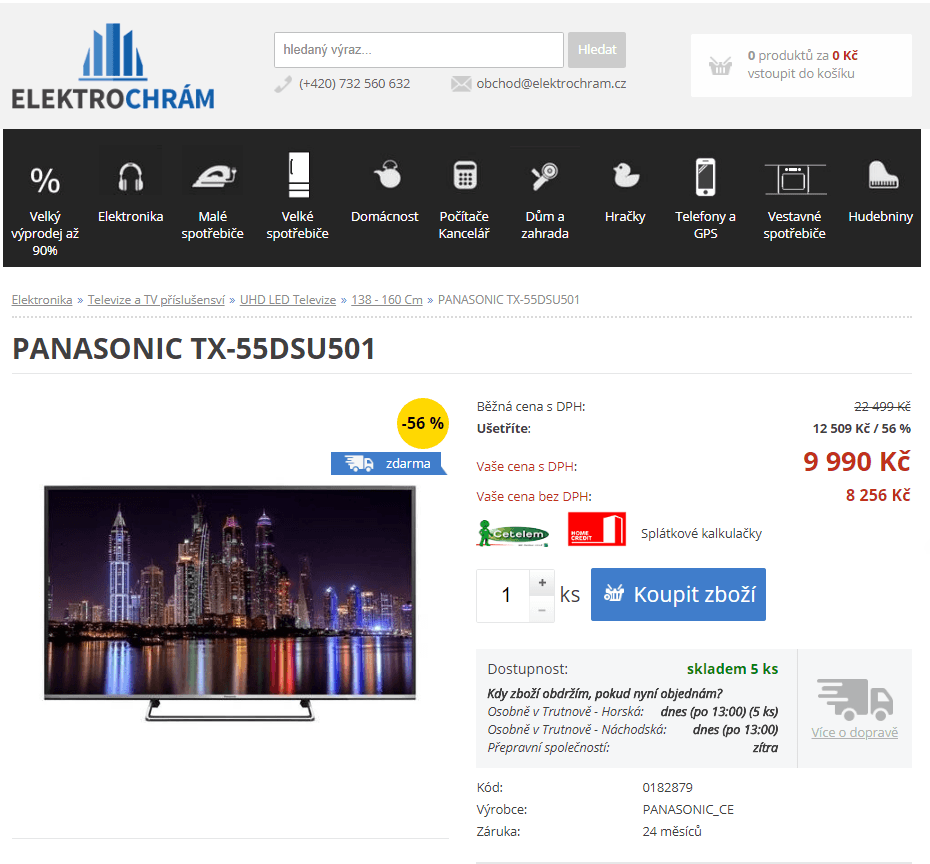Click the kettle Domácnost icon
This screenshot has width=930, height=864.
click(387, 174)
